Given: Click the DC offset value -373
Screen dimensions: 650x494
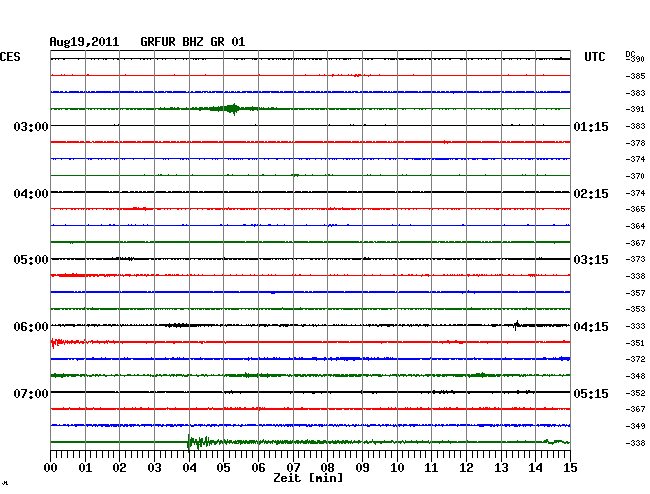Looking at the screenshot, I should click(635, 259).
